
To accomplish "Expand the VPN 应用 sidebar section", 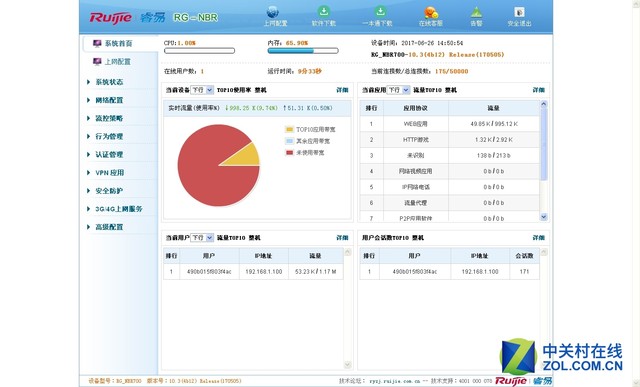I will (x=109, y=173).
